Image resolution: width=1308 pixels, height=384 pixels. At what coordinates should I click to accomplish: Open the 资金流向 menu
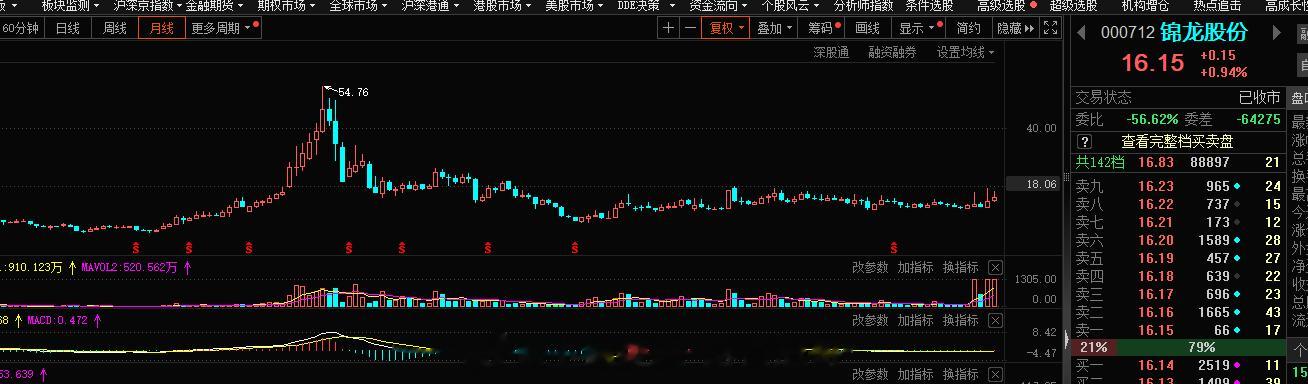(719, 6)
